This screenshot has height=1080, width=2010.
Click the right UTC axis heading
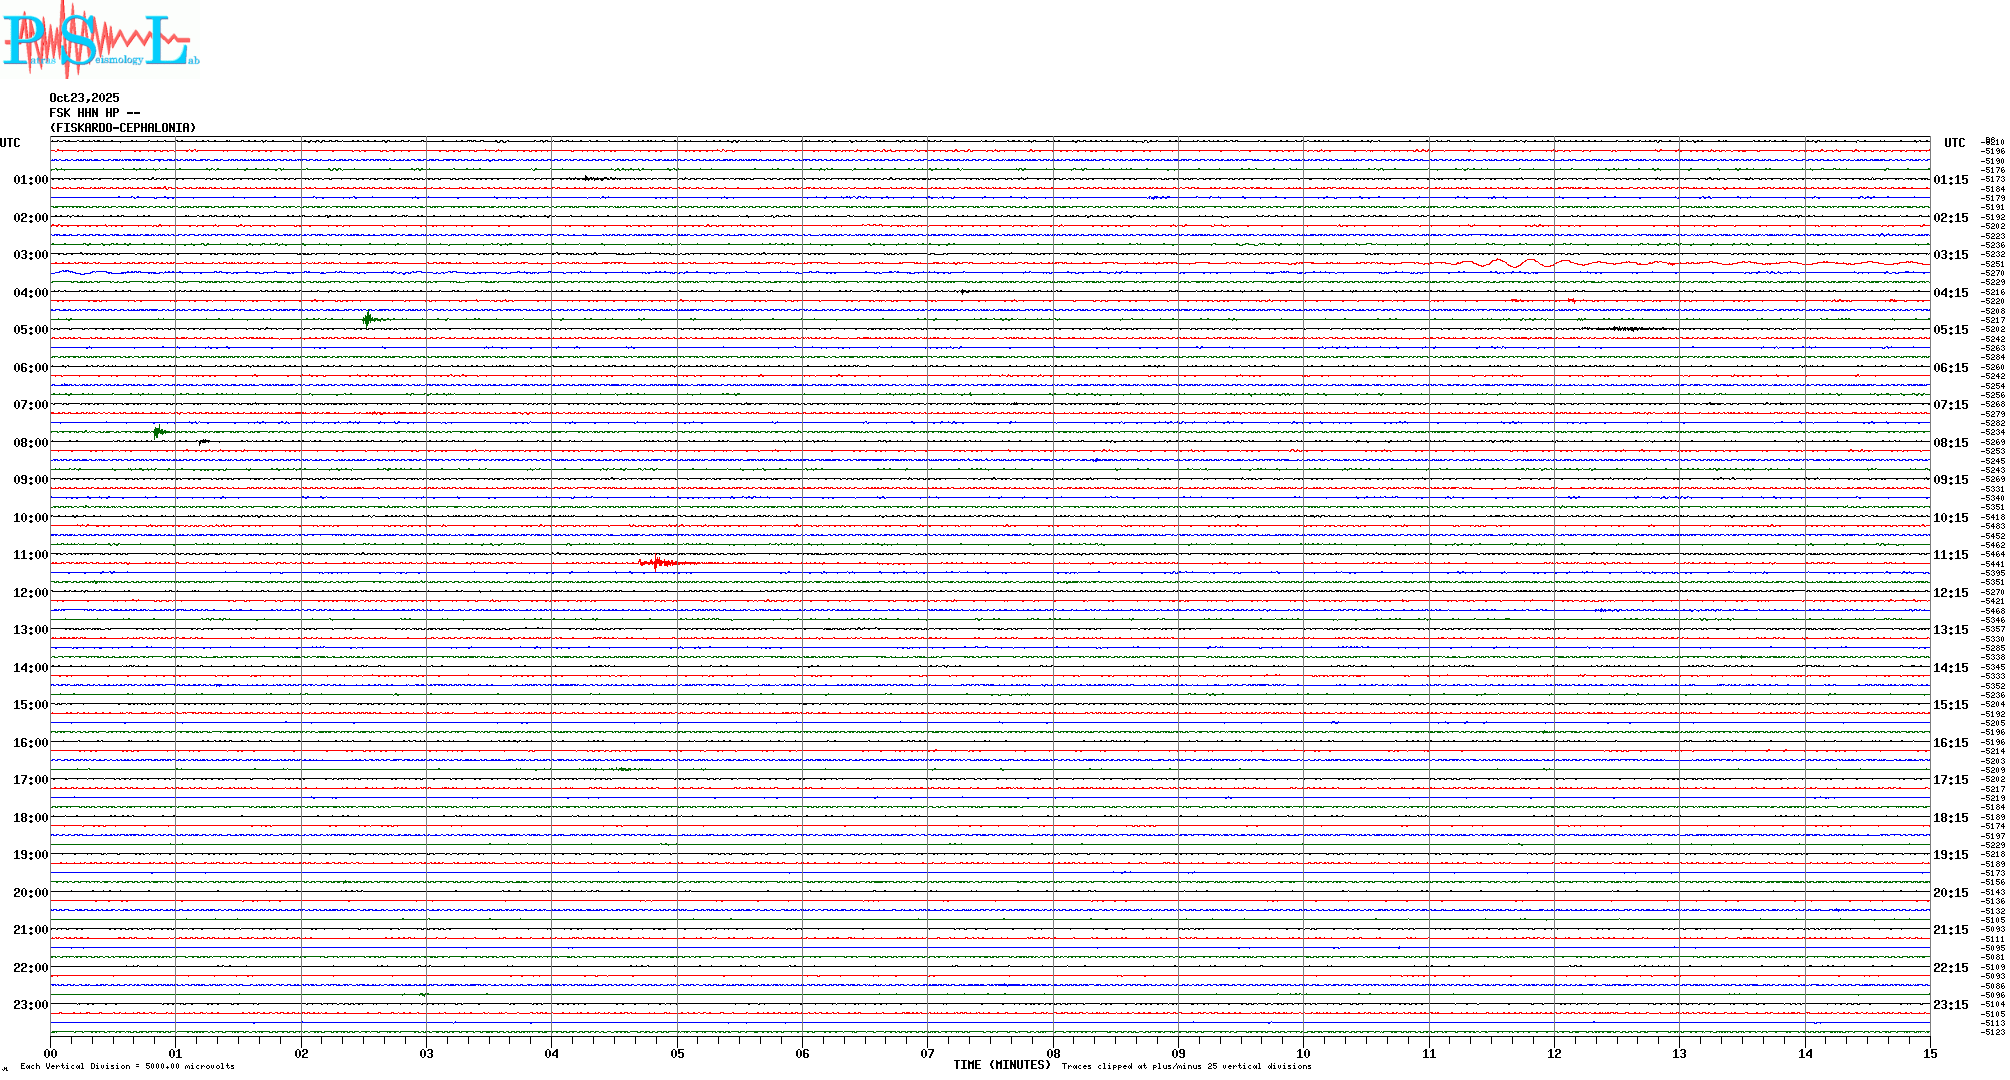(1954, 143)
